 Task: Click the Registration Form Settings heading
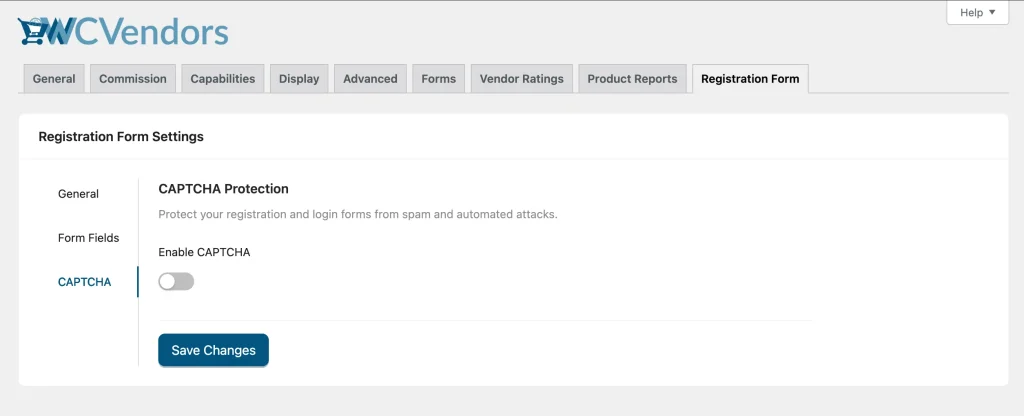click(121, 137)
